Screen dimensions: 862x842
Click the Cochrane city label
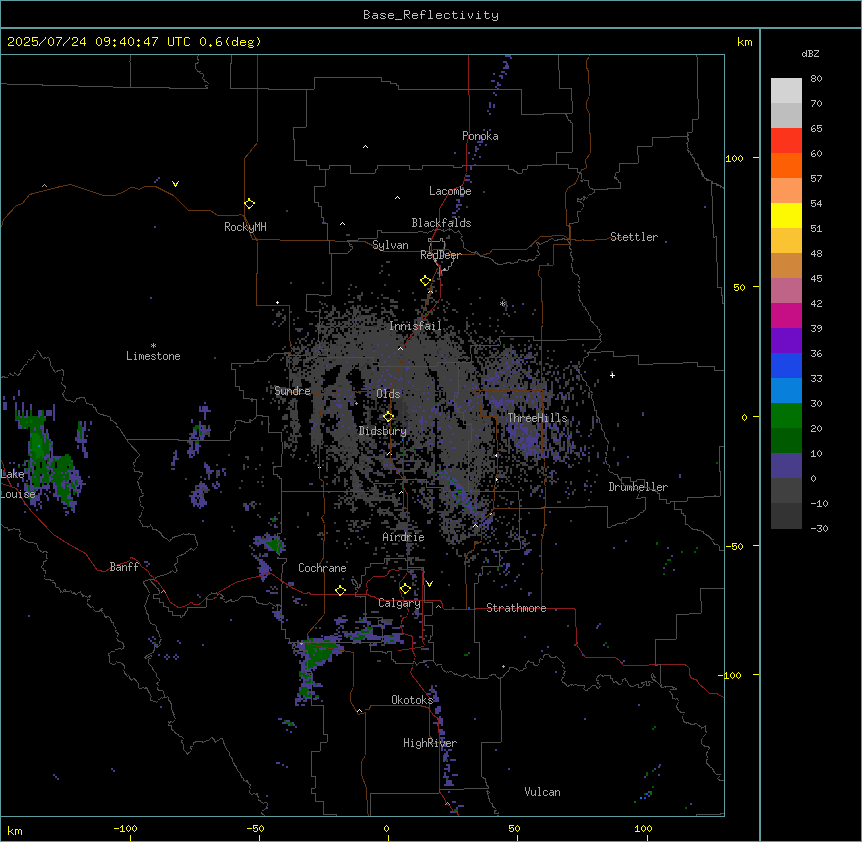click(322, 568)
